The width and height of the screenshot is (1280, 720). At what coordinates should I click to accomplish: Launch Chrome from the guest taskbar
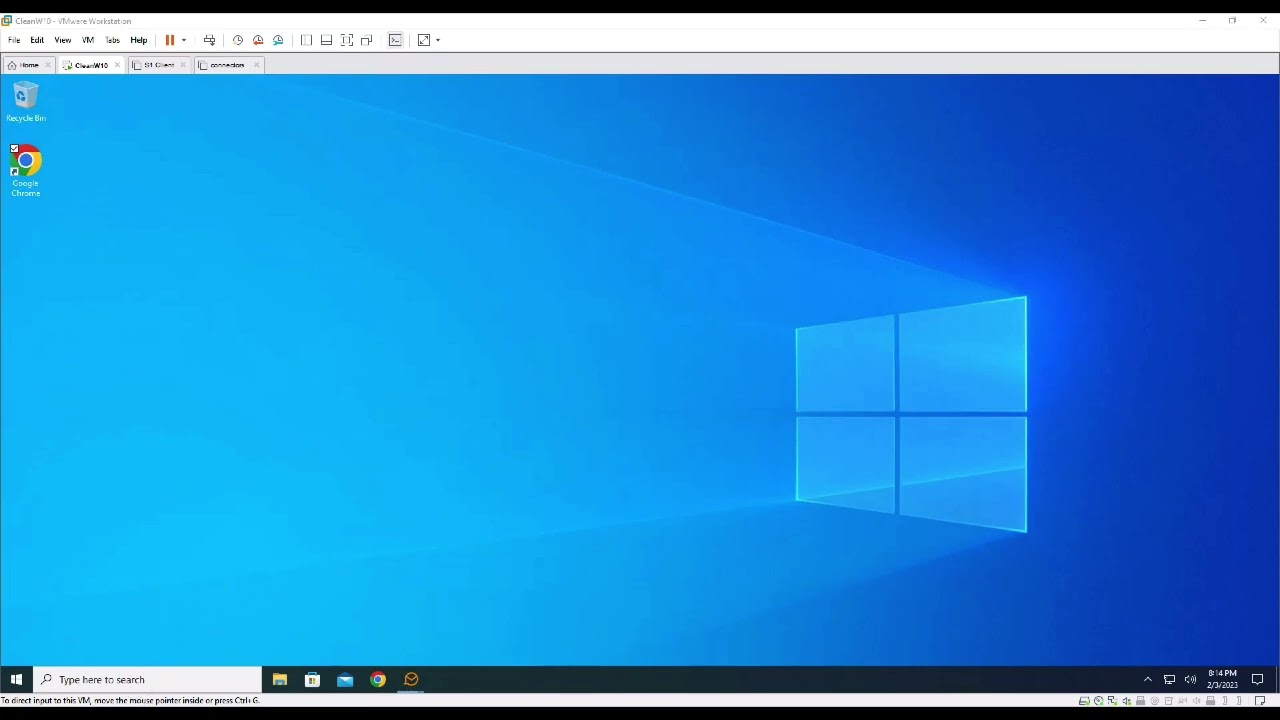tap(378, 680)
